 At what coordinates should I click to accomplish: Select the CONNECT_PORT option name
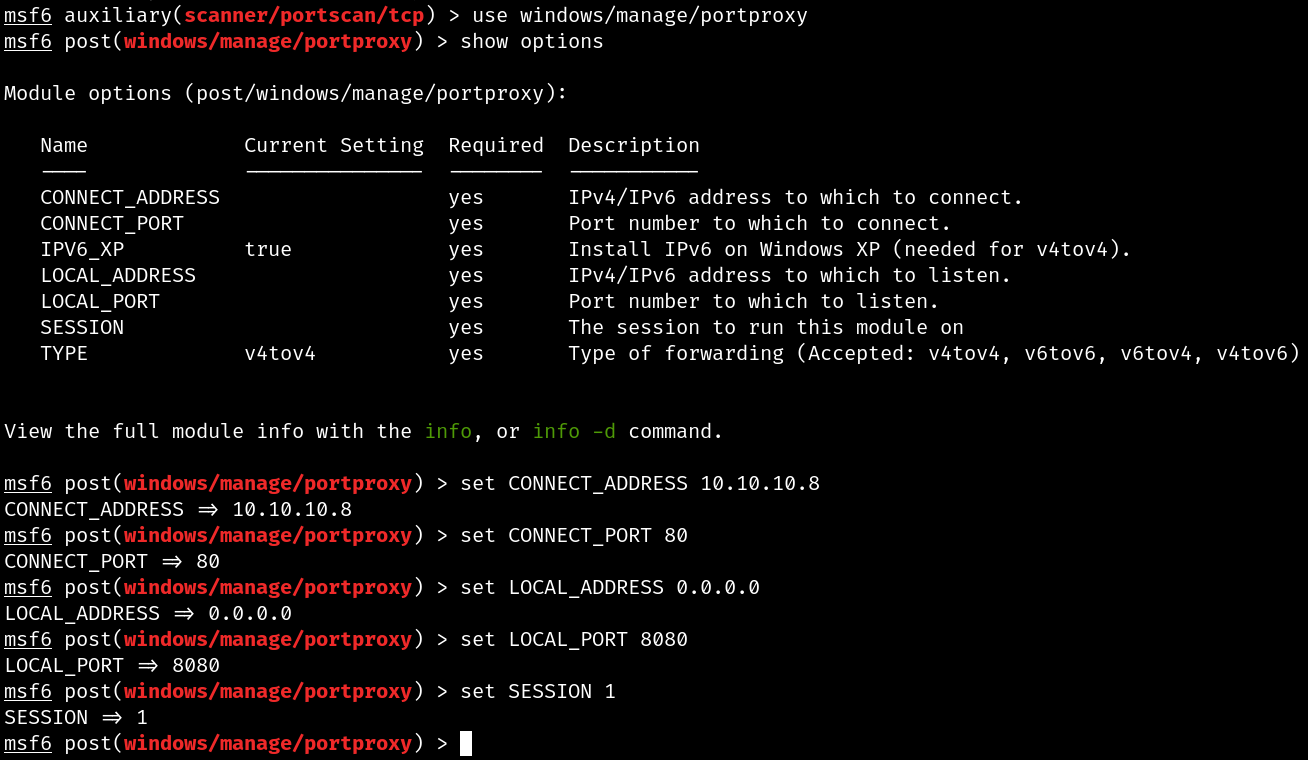coord(112,223)
